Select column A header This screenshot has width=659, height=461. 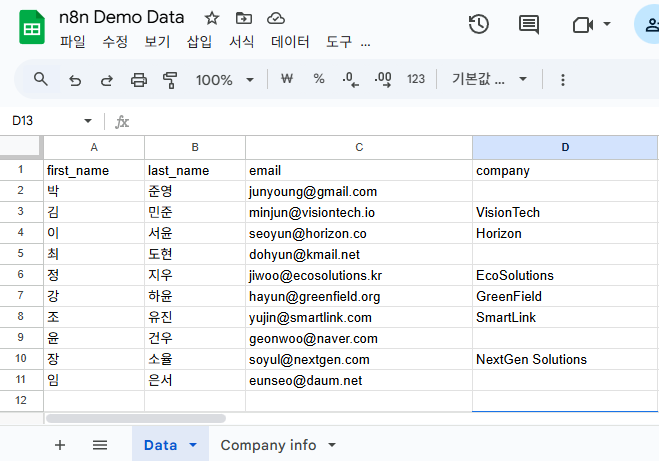tap(94, 148)
